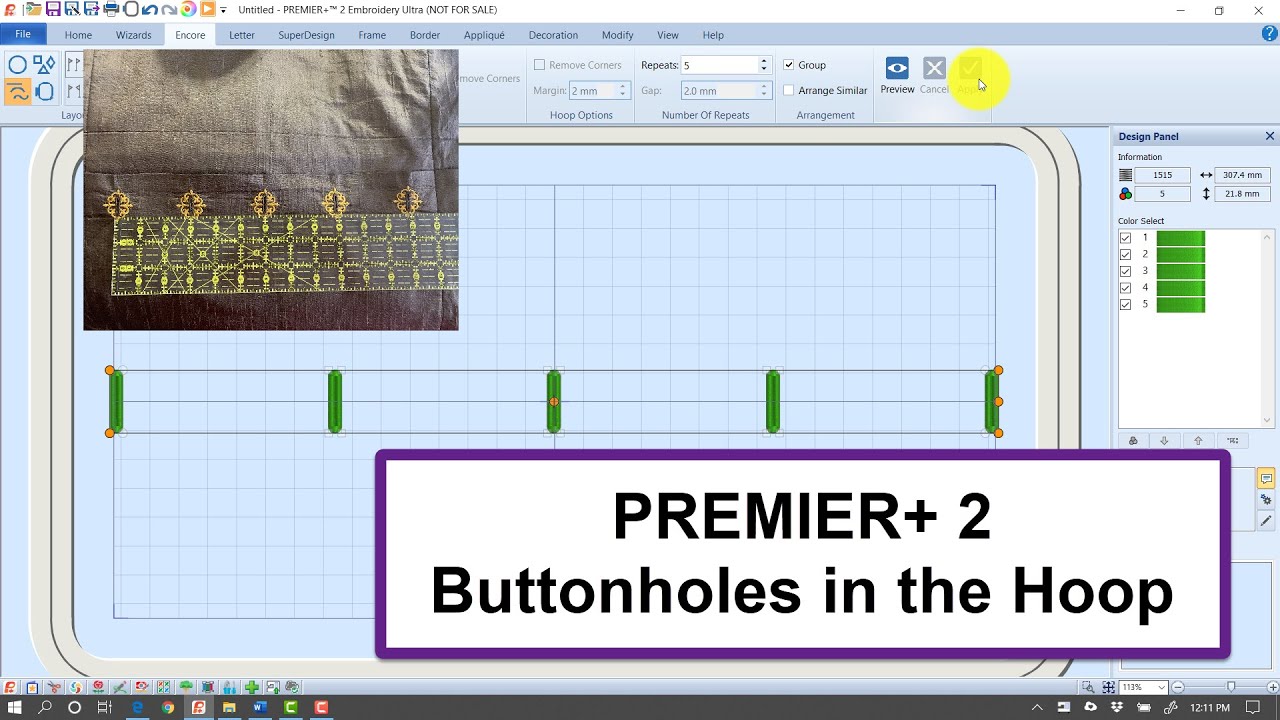Click the Save icon in quick access toolbar
The height and width of the screenshot is (720, 1280).
(53, 9)
